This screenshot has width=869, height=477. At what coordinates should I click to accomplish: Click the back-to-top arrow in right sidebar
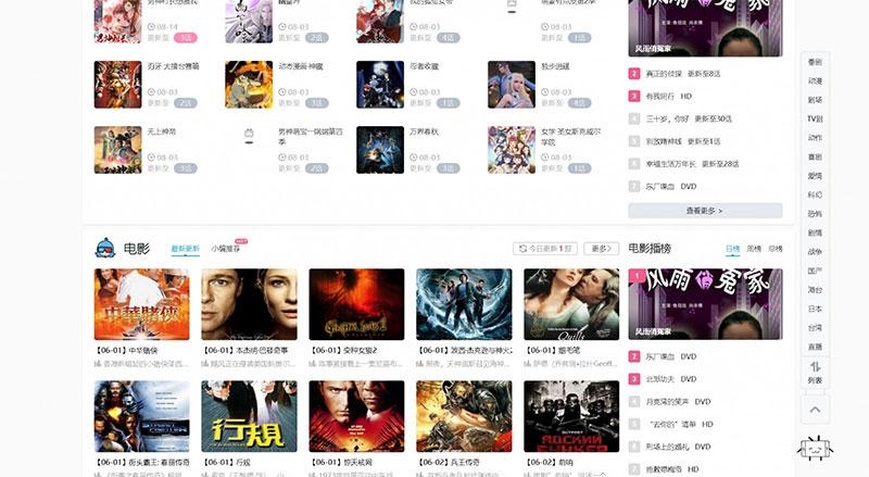click(815, 410)
